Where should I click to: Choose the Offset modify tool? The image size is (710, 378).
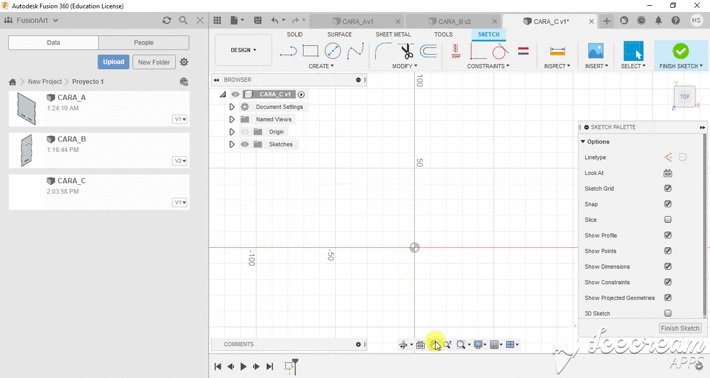tap(428, 51)
